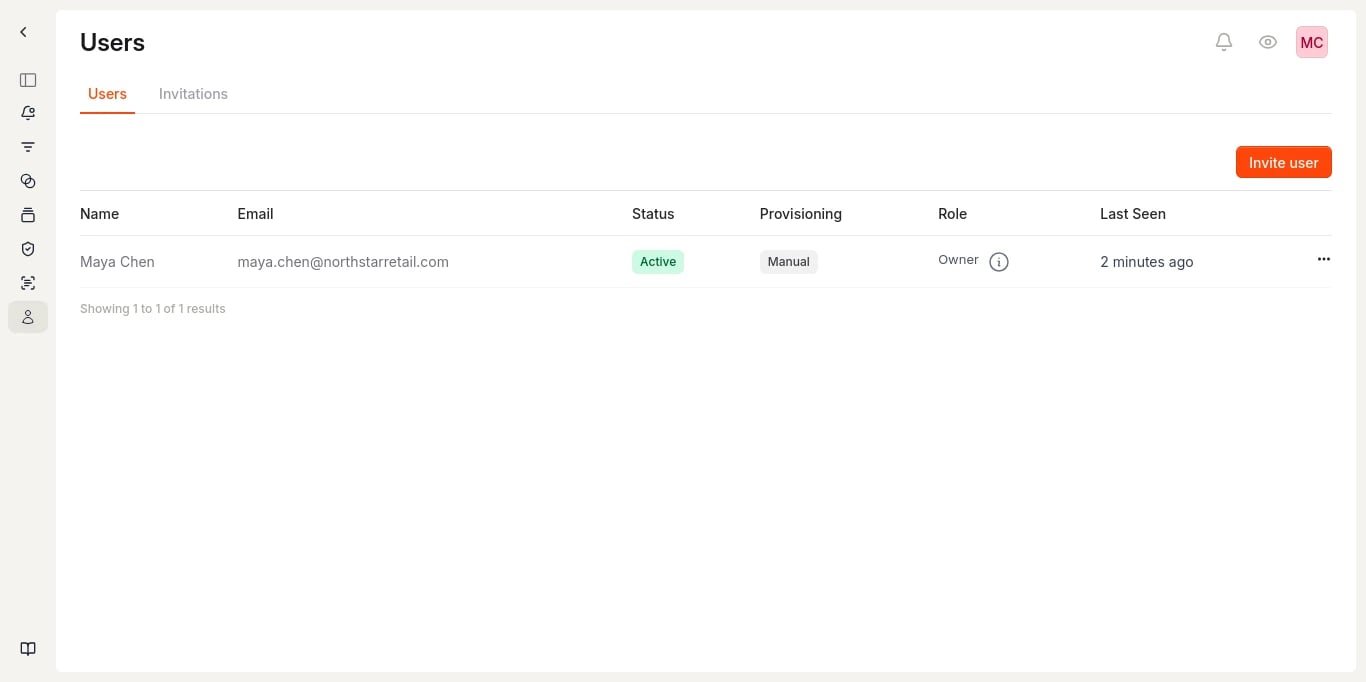Open the filter lines sidebar icon
Image resolution: width=1366 pixels, height=682 pixels.
(28, 147)
